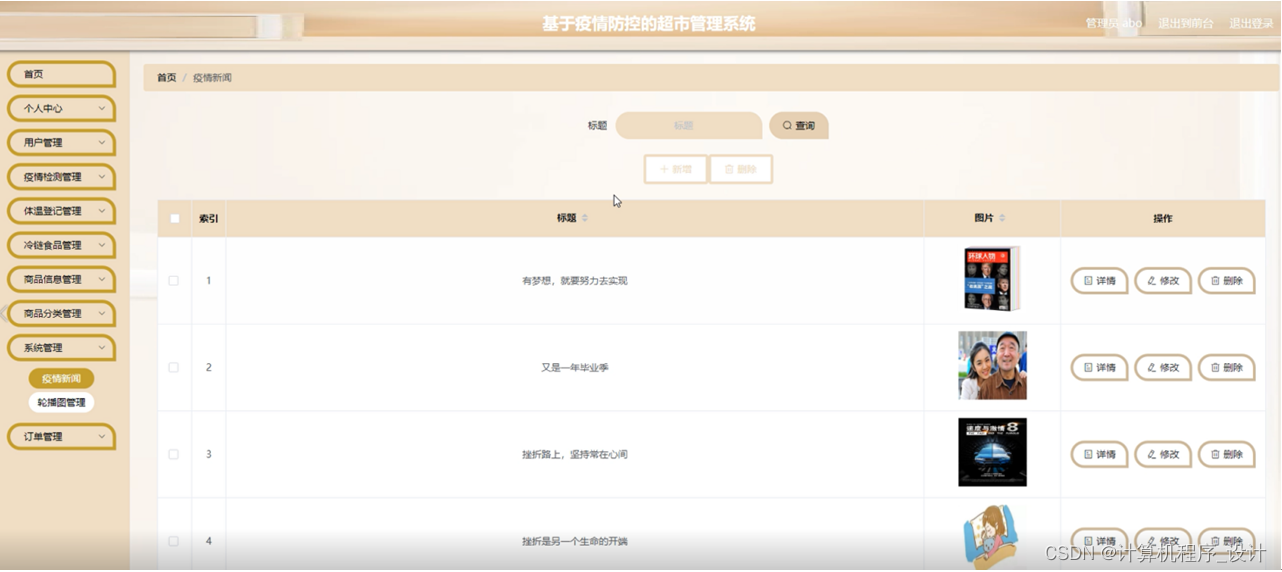Click 首页 in the breadcrumb
Viewport: 1282px width, 572px height.
coord(166,78)
